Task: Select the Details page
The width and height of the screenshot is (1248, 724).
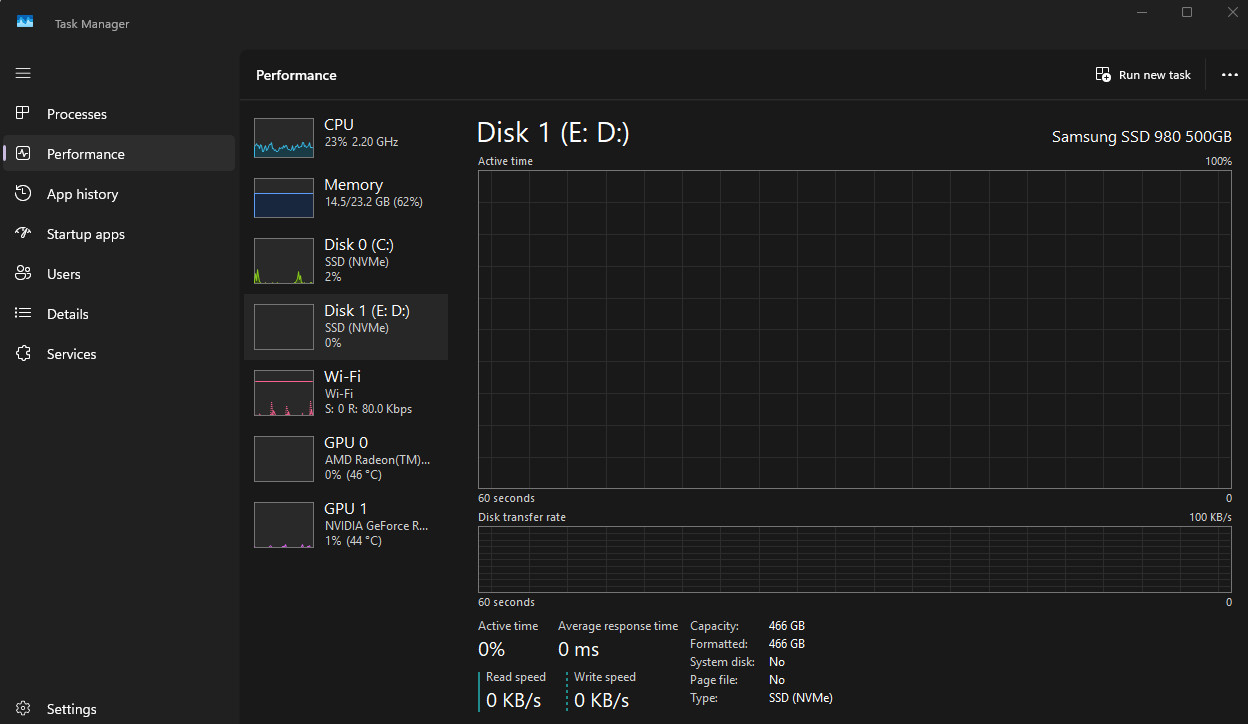Action: coord(119,314)
